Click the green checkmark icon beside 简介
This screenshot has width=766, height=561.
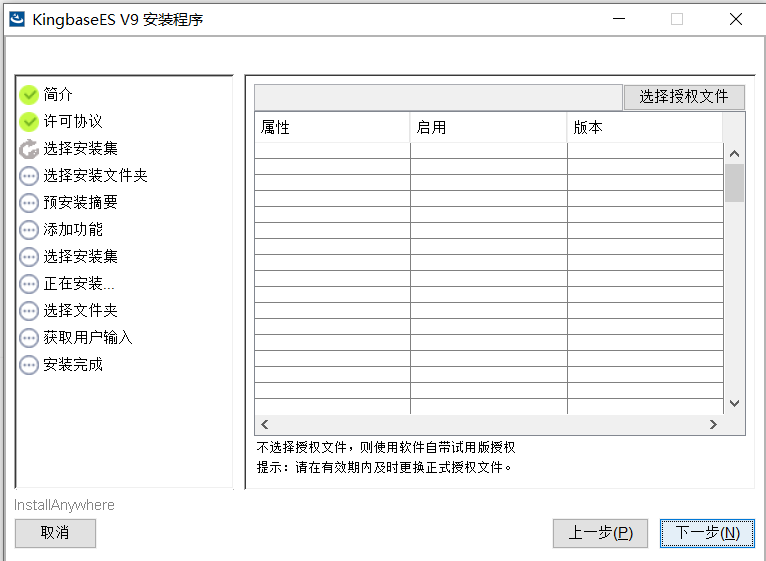pyautogui.click(x=29, y=95)
